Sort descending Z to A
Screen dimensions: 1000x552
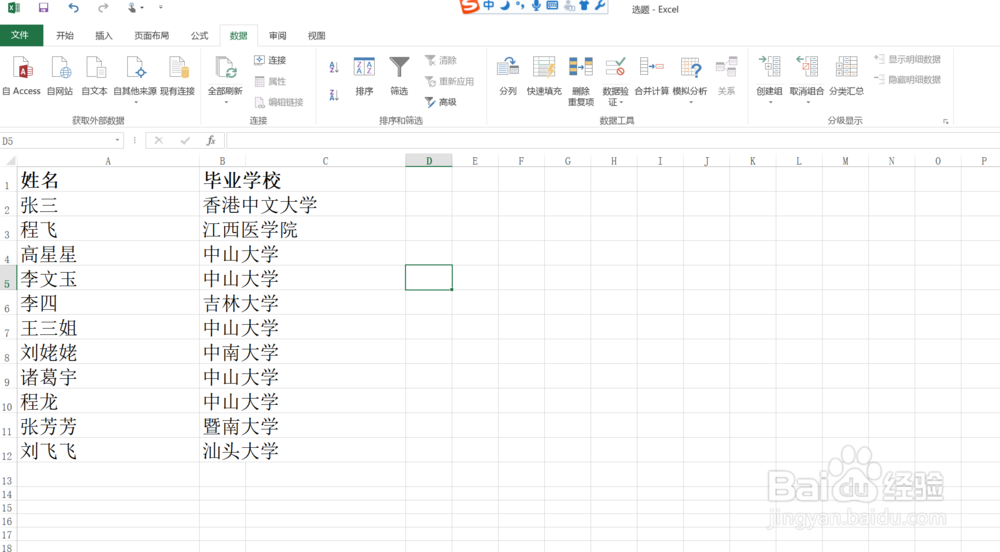334,95
